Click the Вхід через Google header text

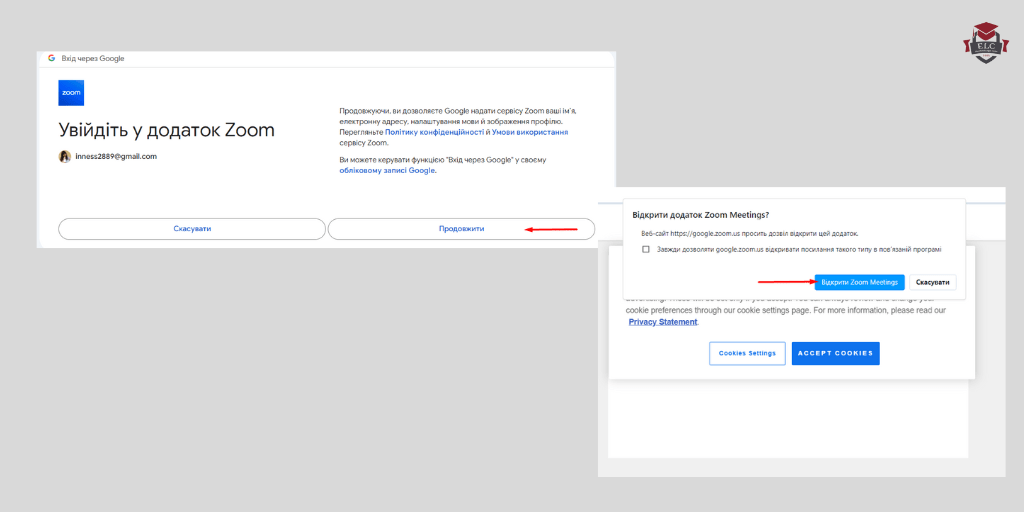click(x=93, y=58)
